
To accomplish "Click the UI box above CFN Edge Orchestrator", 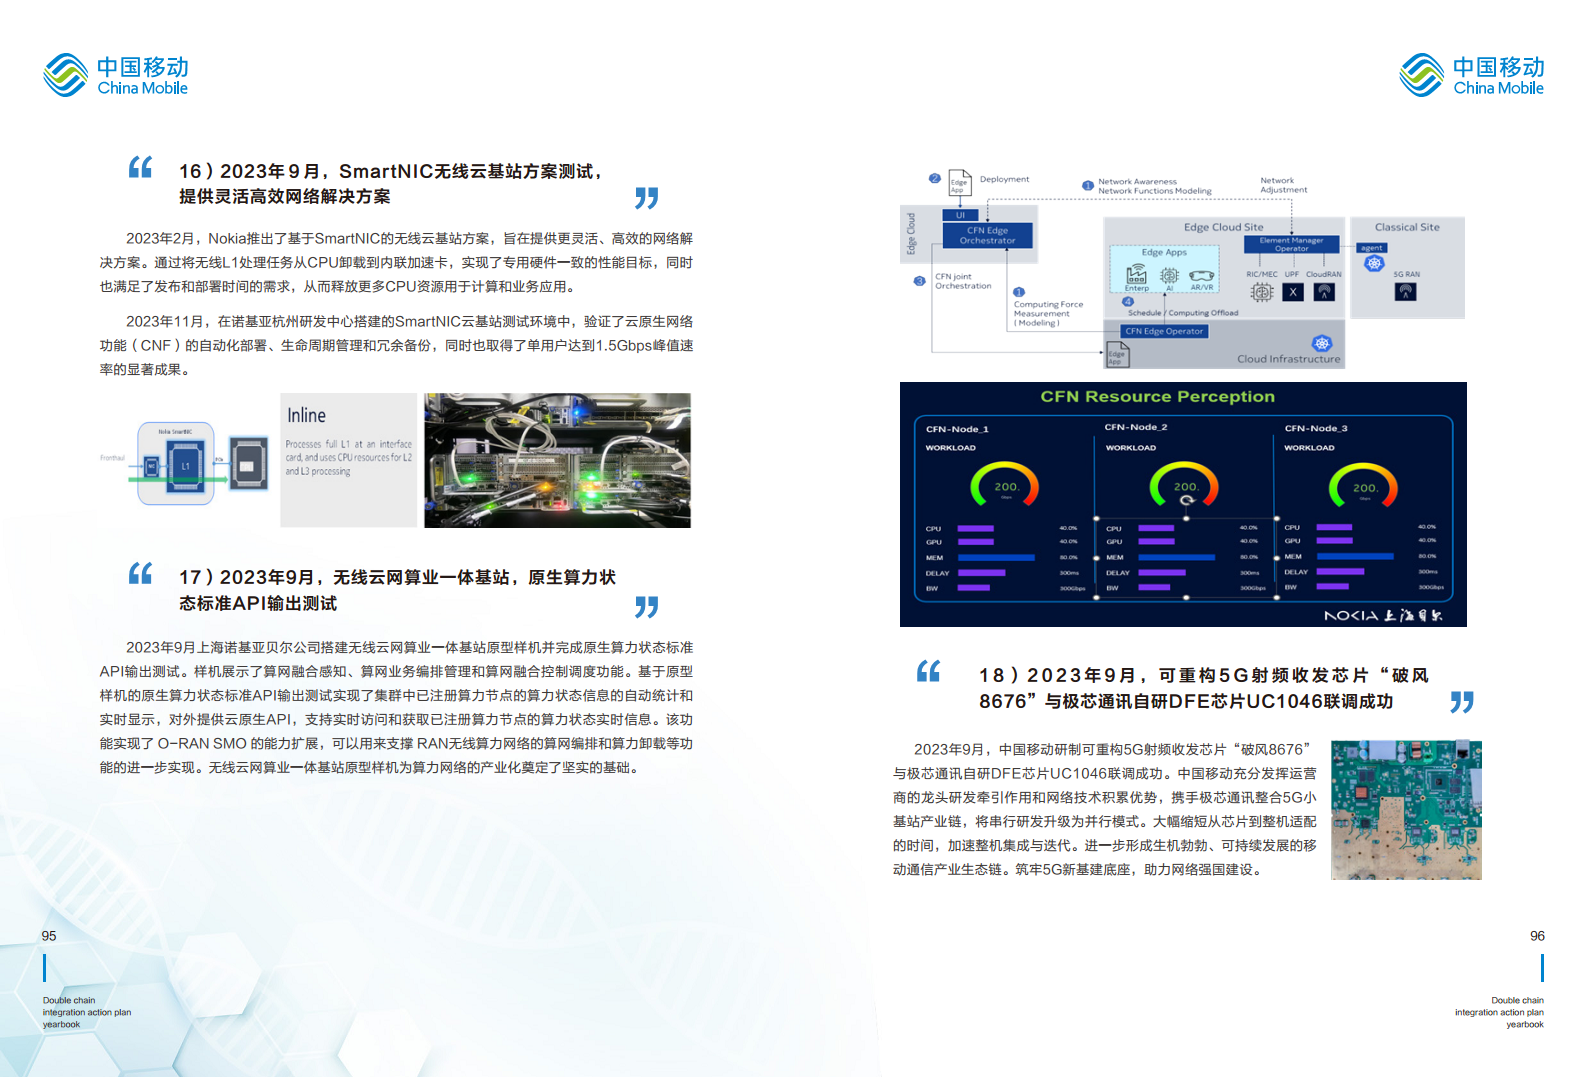I will pos(960,215).
